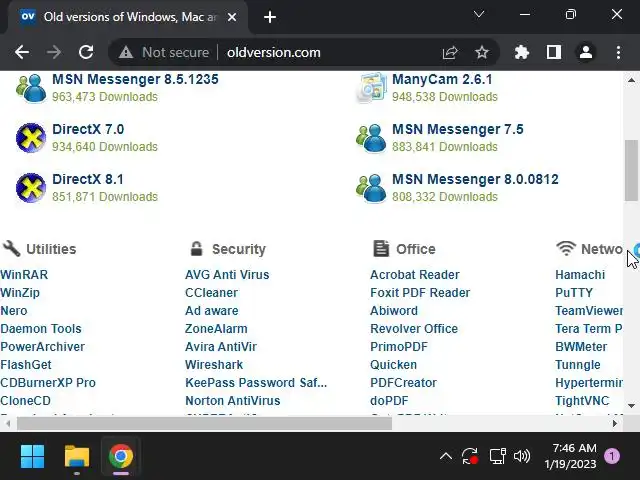Open the MSN Messenger 7.5 link
This screenshot has width=640, height=480.
pyautogui.click(x=458, y=129)
